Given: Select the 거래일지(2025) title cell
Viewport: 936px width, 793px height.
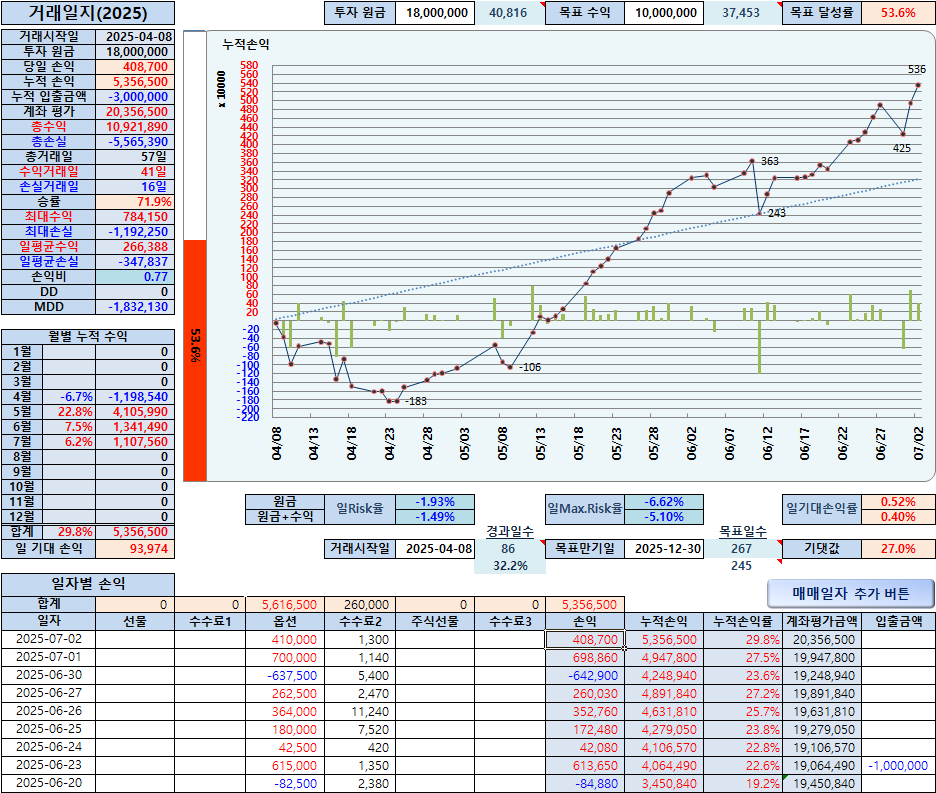Looking at the screenshot, I should (88, 13).
